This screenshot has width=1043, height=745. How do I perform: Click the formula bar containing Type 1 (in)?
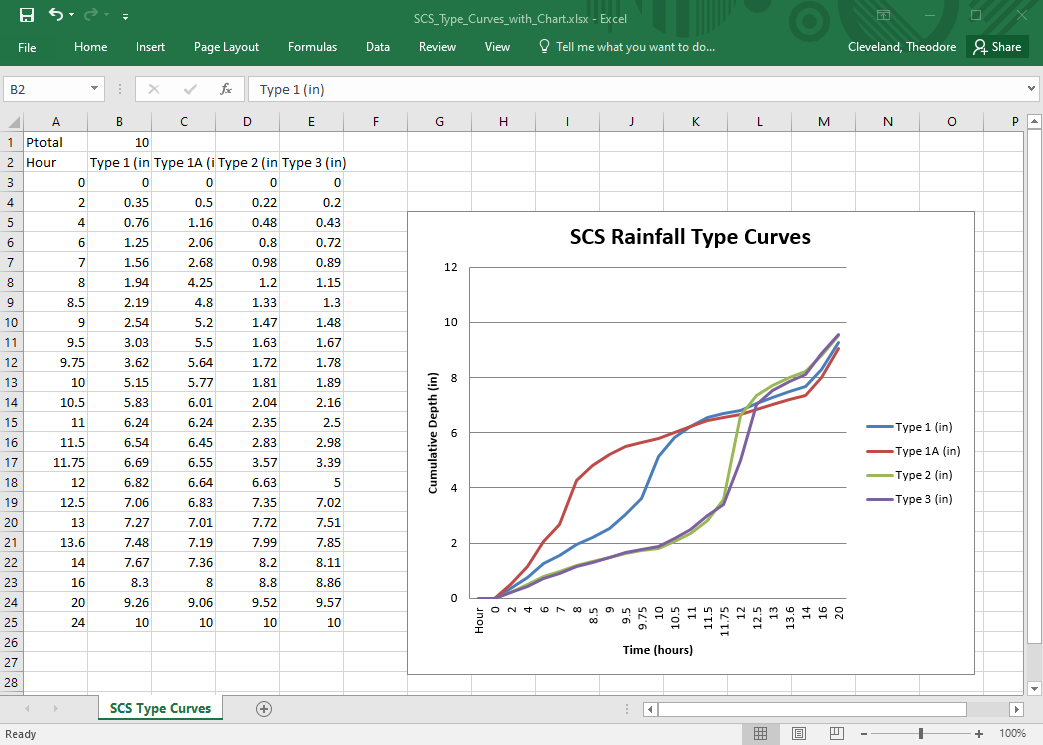636,89
